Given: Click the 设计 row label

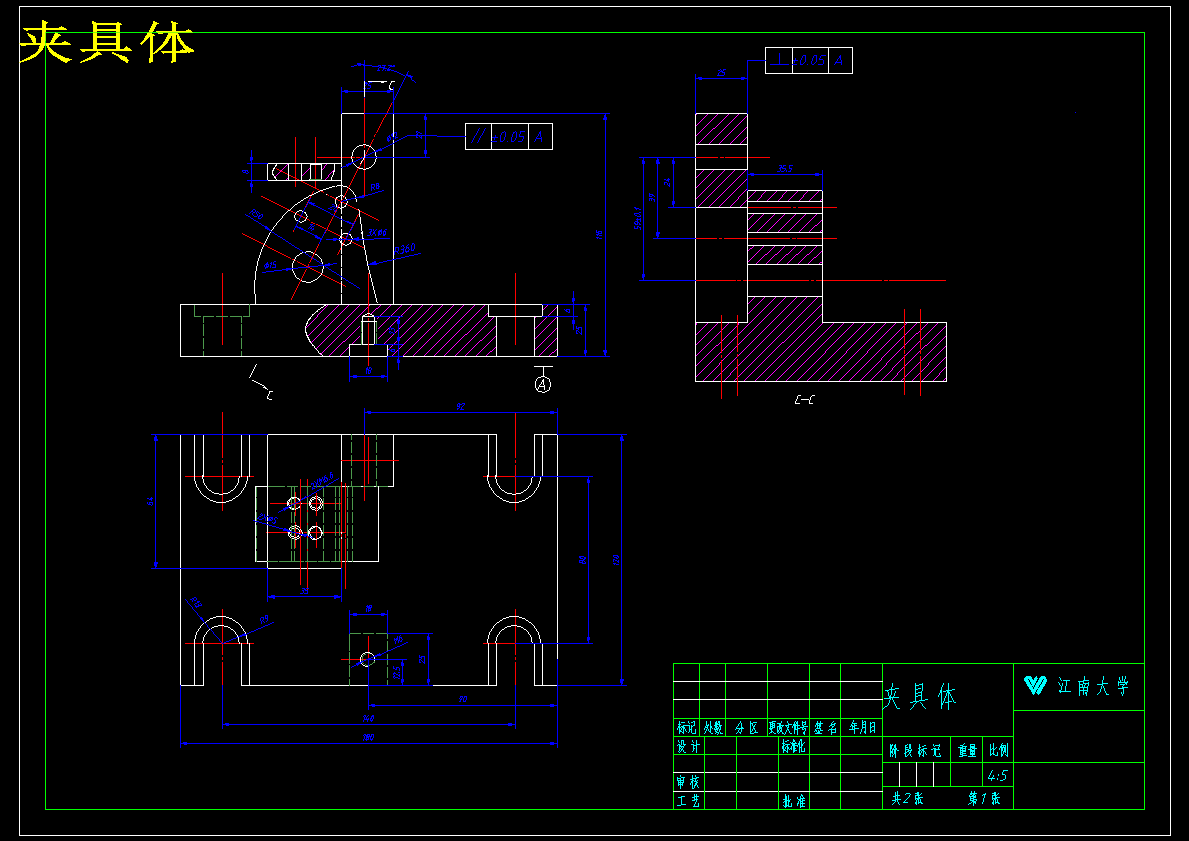Looking at the screenshot, I should (689, 745).
